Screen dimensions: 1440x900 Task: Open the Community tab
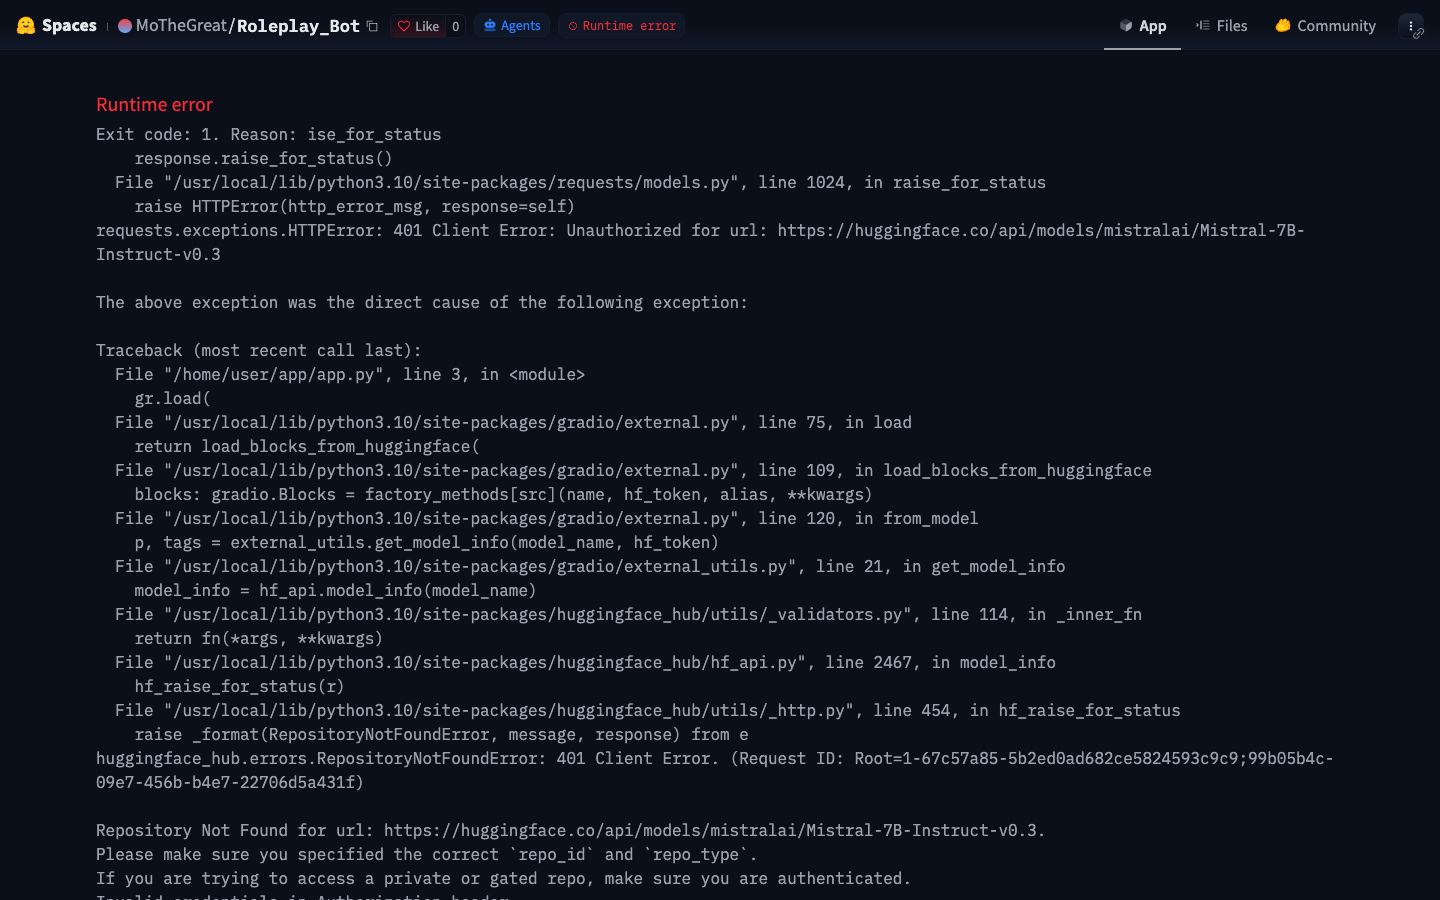coord(1326,26)
